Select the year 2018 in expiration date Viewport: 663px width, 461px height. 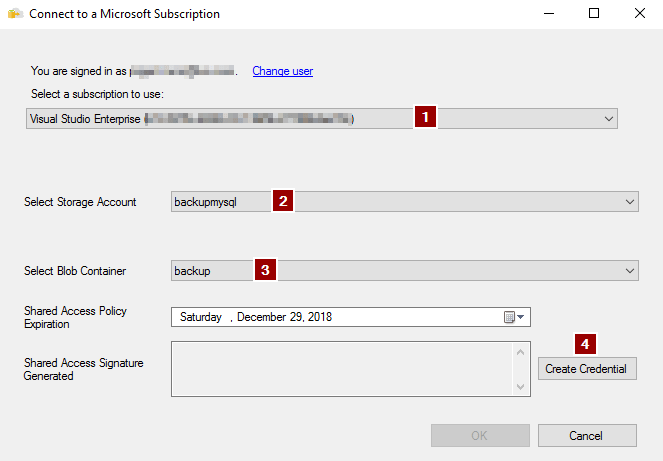click(x=320, y=317)
